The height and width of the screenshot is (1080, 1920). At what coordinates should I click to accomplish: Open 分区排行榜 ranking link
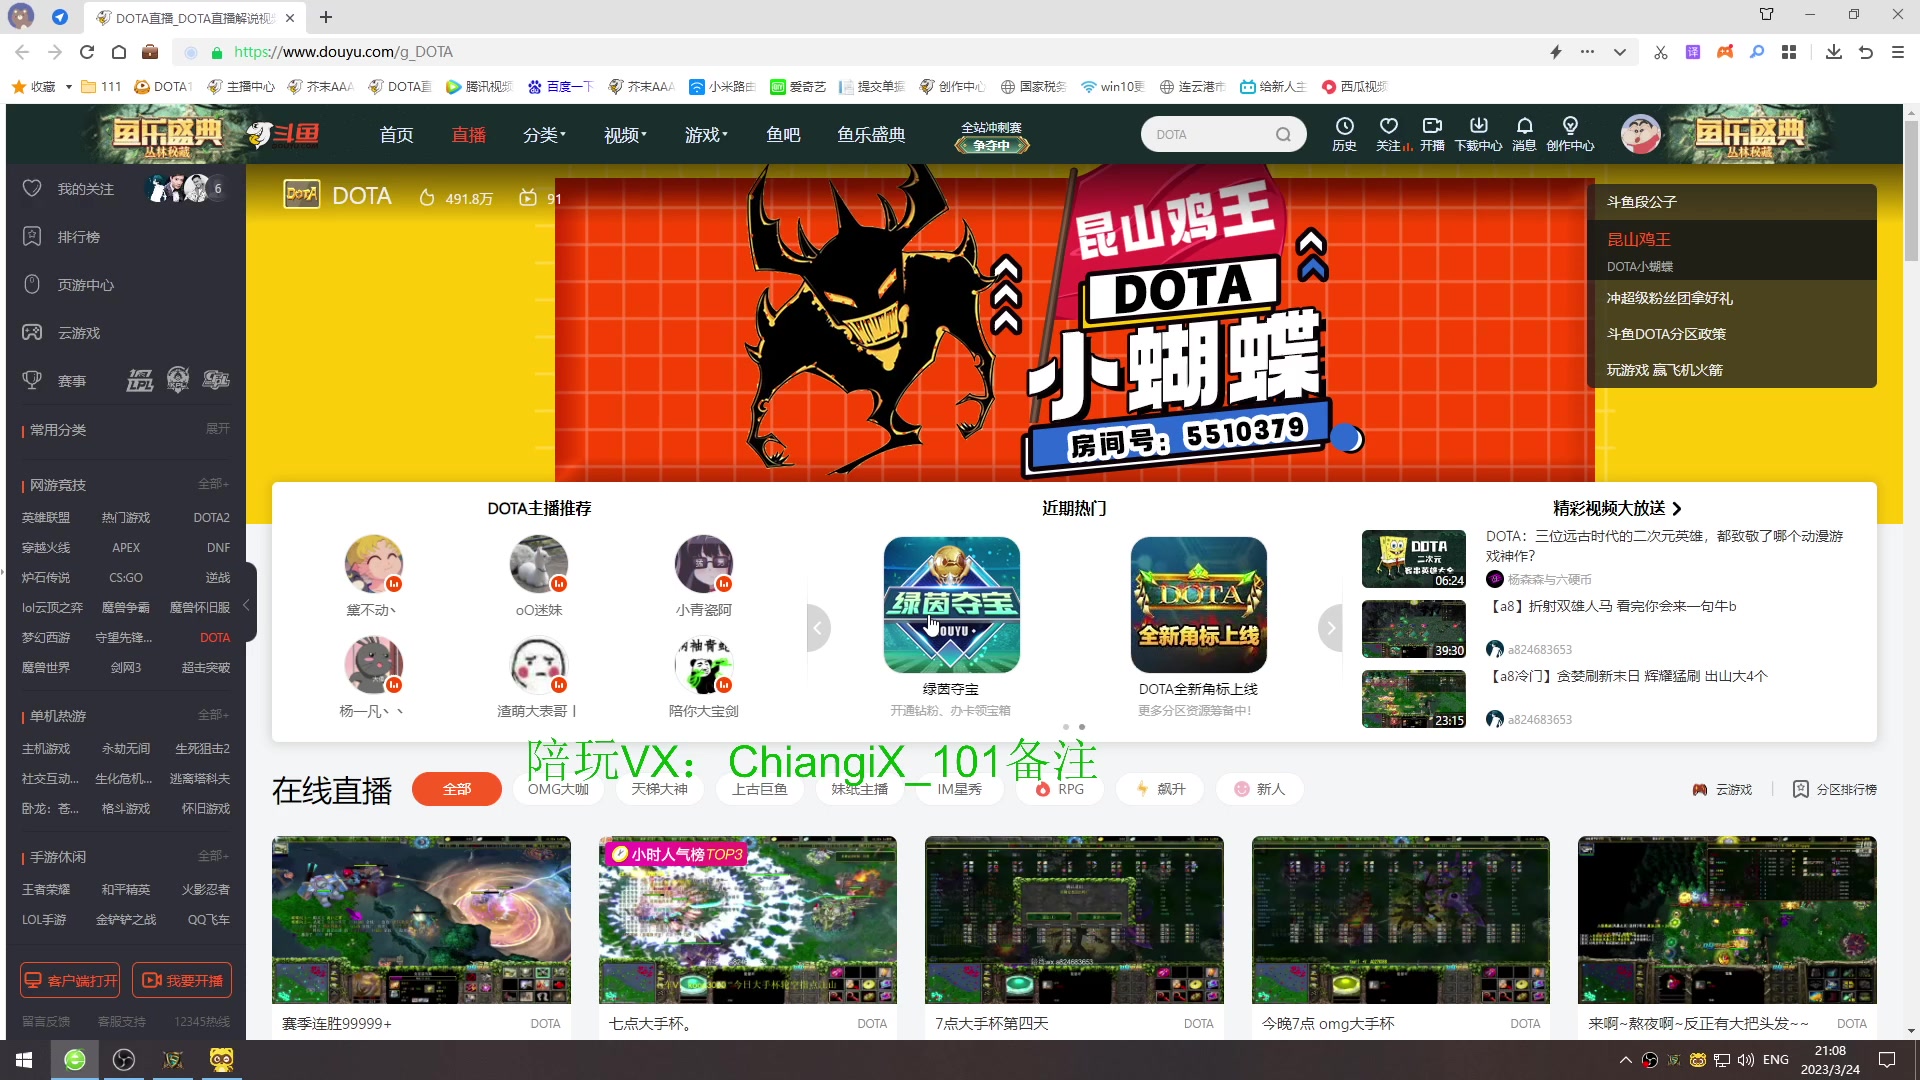[1835, 789]
